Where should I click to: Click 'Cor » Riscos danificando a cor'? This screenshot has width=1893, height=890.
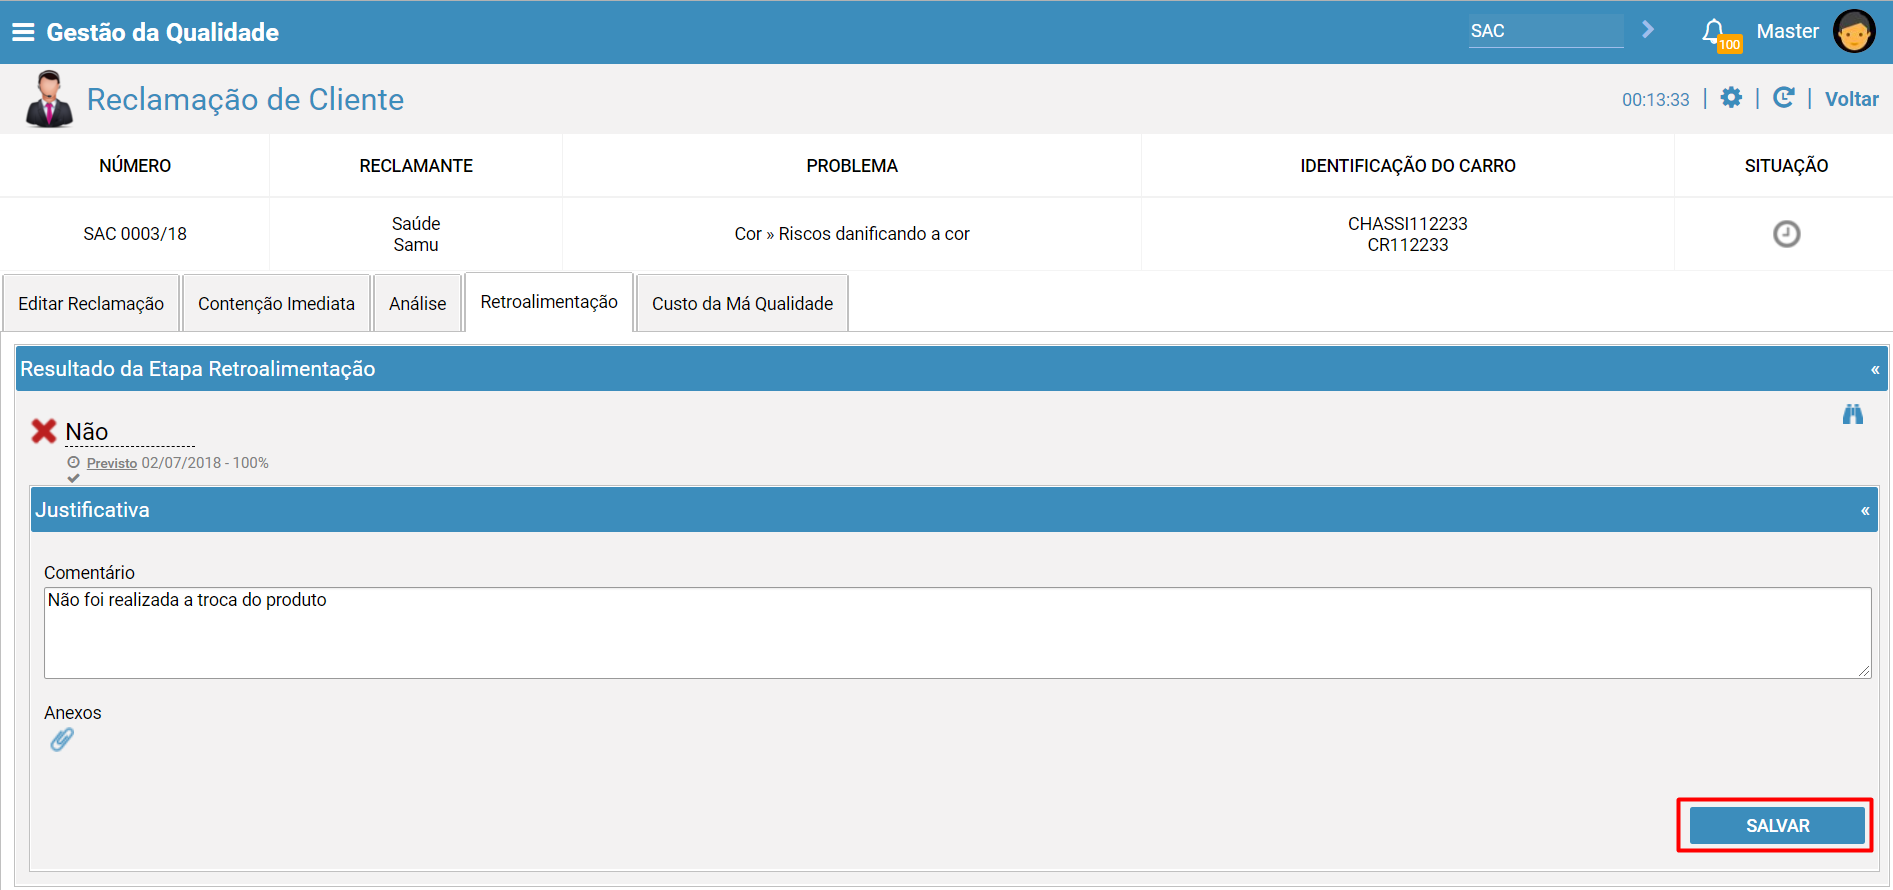(852, 234)
